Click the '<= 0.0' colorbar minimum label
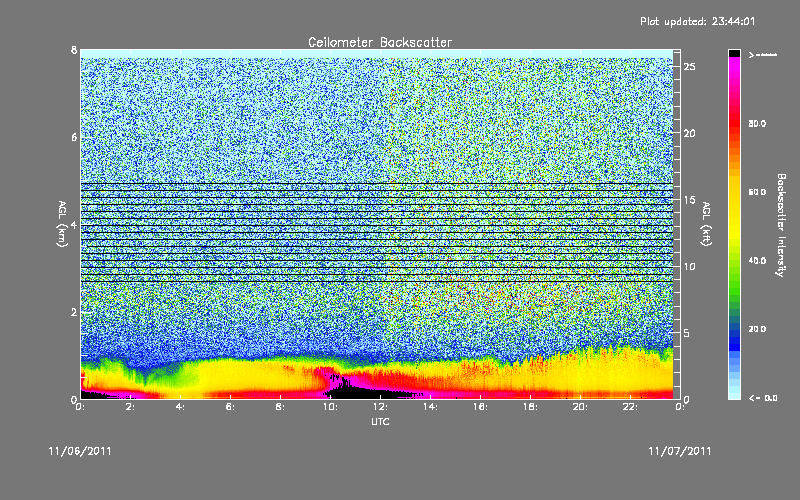 (x=763, y=398)
